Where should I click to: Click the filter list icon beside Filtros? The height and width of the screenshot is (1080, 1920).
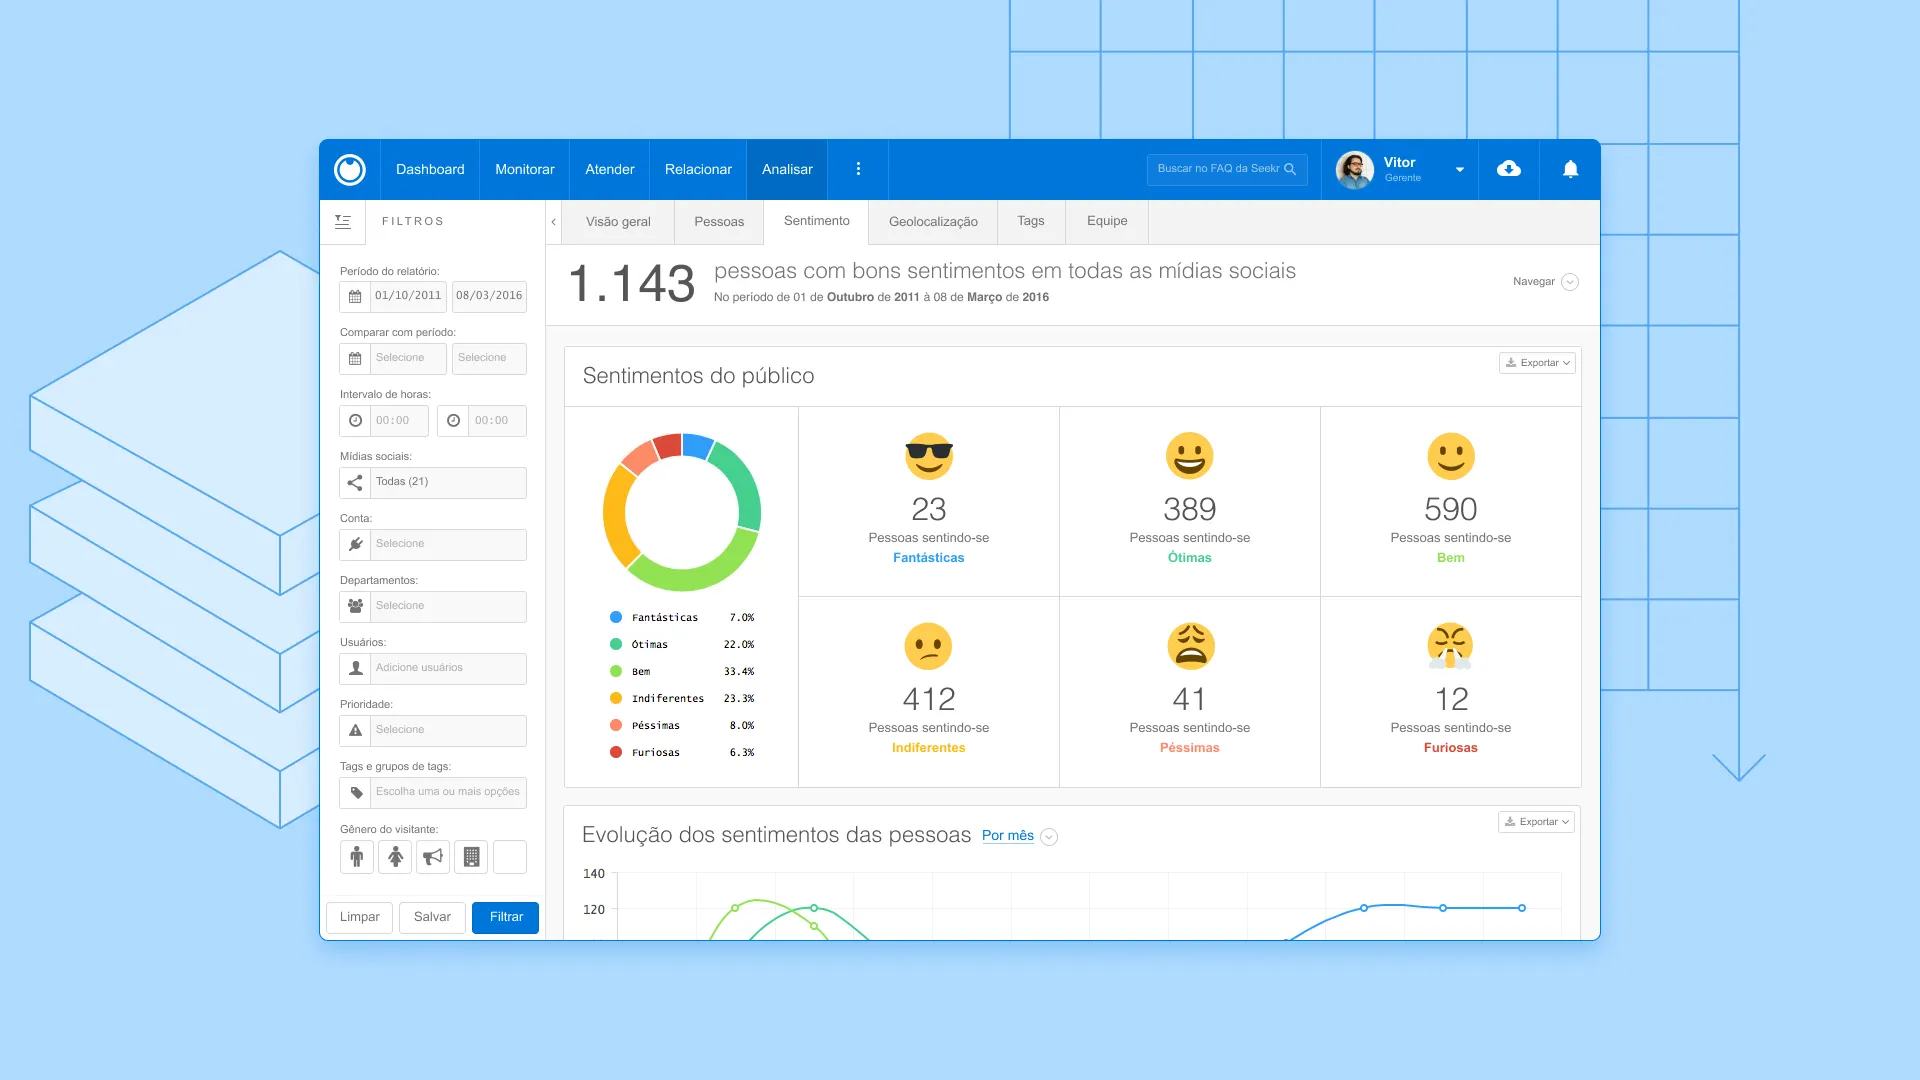pos(343,222)
